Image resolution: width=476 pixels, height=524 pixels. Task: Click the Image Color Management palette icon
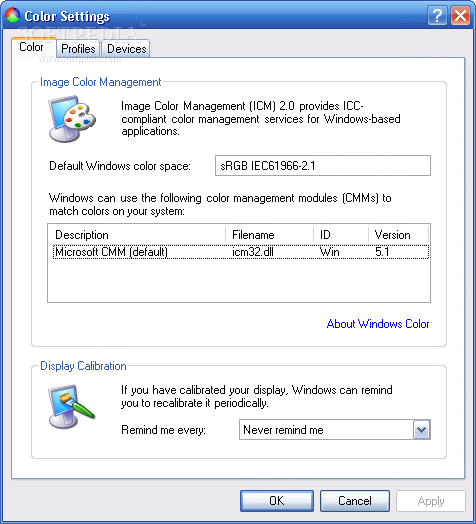pyautogui.click(x=72, y=119)
